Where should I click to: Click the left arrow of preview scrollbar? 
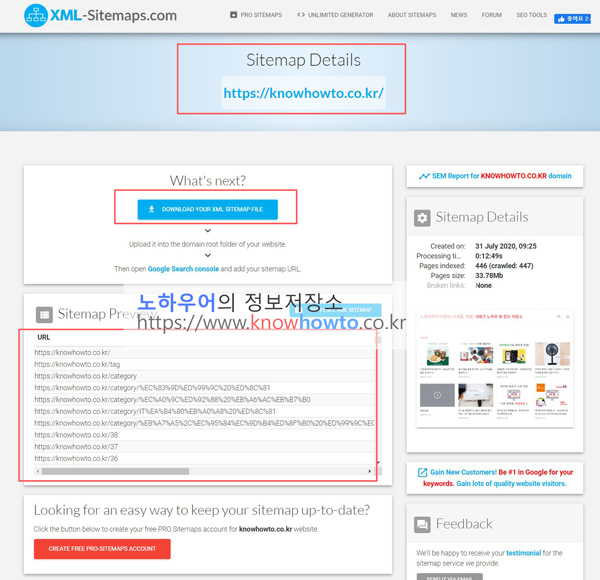click(x=38, y=471)
